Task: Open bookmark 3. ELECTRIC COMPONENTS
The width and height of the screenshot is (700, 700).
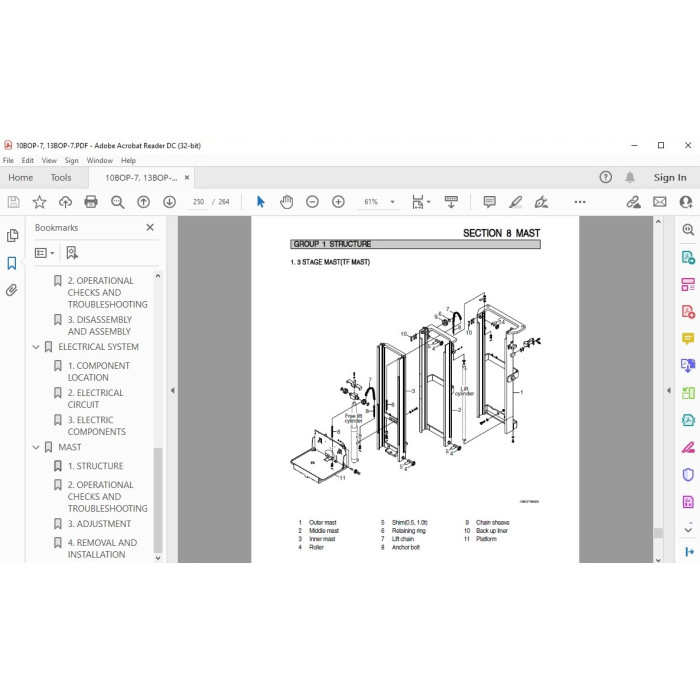Action: (x=97, y=426)
